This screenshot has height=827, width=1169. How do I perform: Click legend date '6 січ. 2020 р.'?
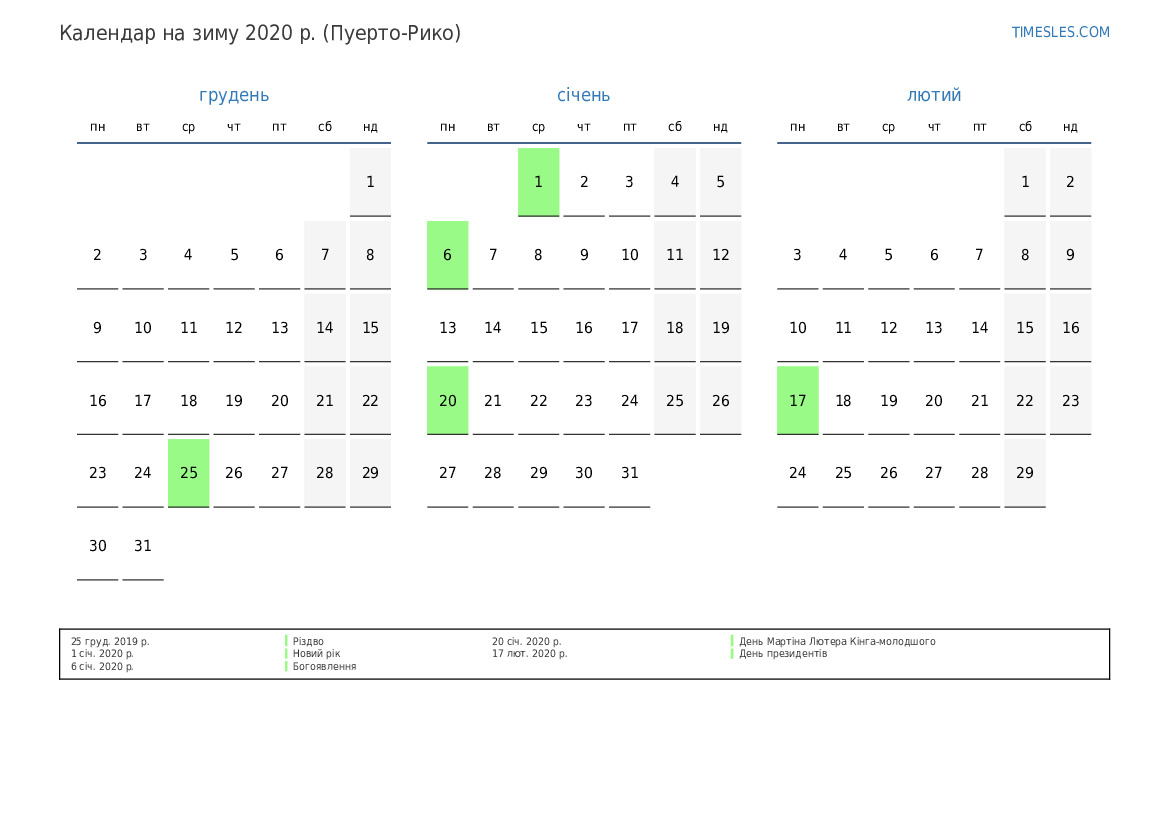[102, 667]
